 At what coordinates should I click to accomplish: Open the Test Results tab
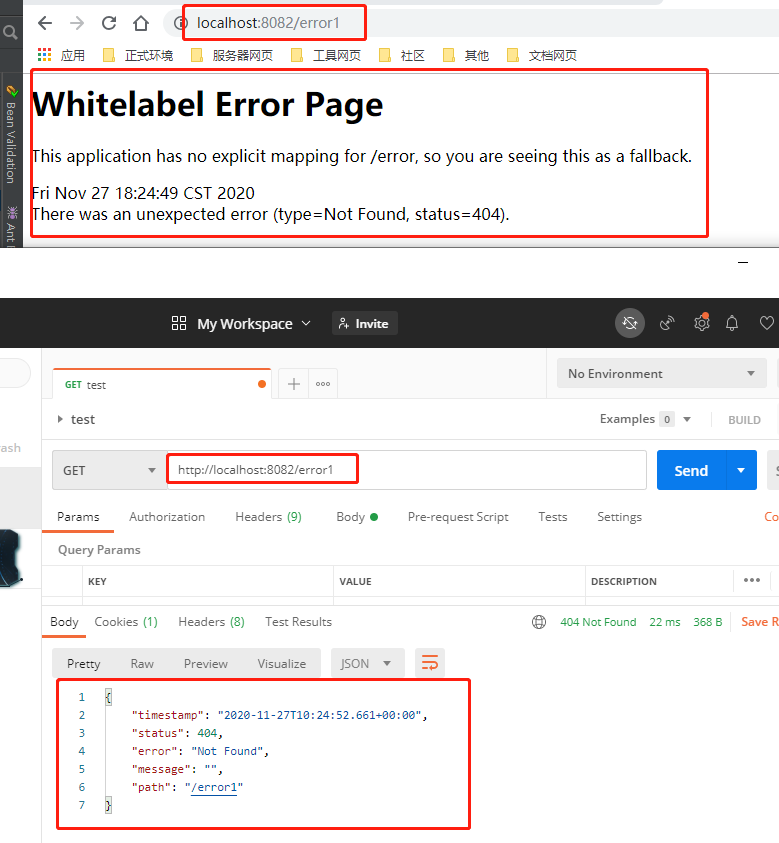298,621
